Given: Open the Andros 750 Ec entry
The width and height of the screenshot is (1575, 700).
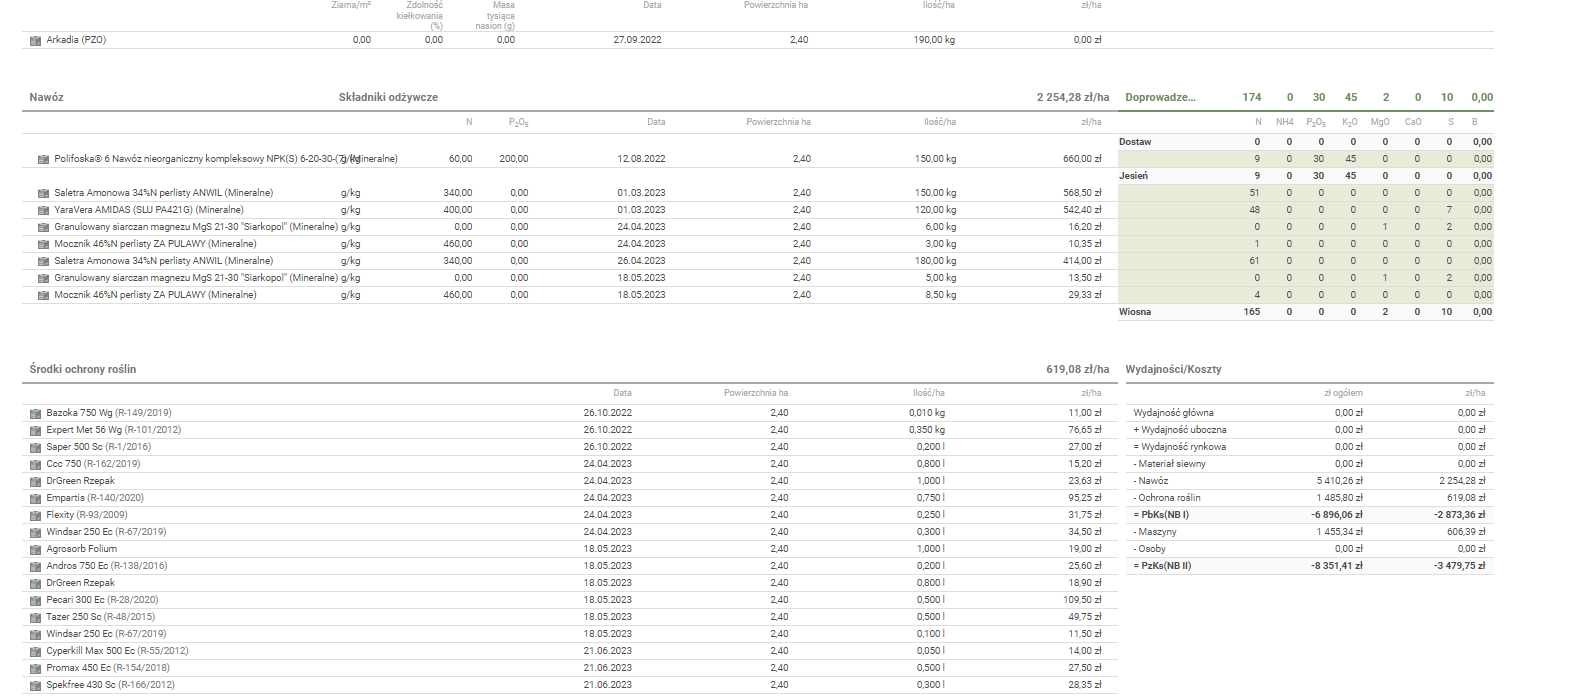Looking at the screenshot, I should [x=106, y=566].
